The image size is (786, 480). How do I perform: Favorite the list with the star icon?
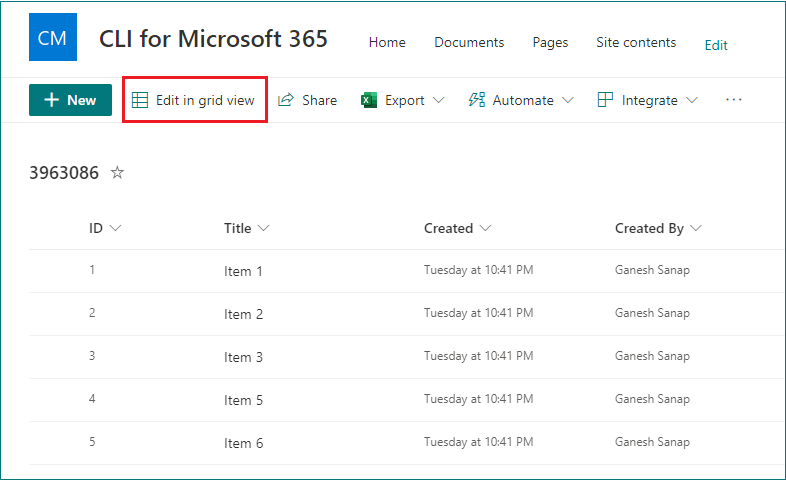117,173
